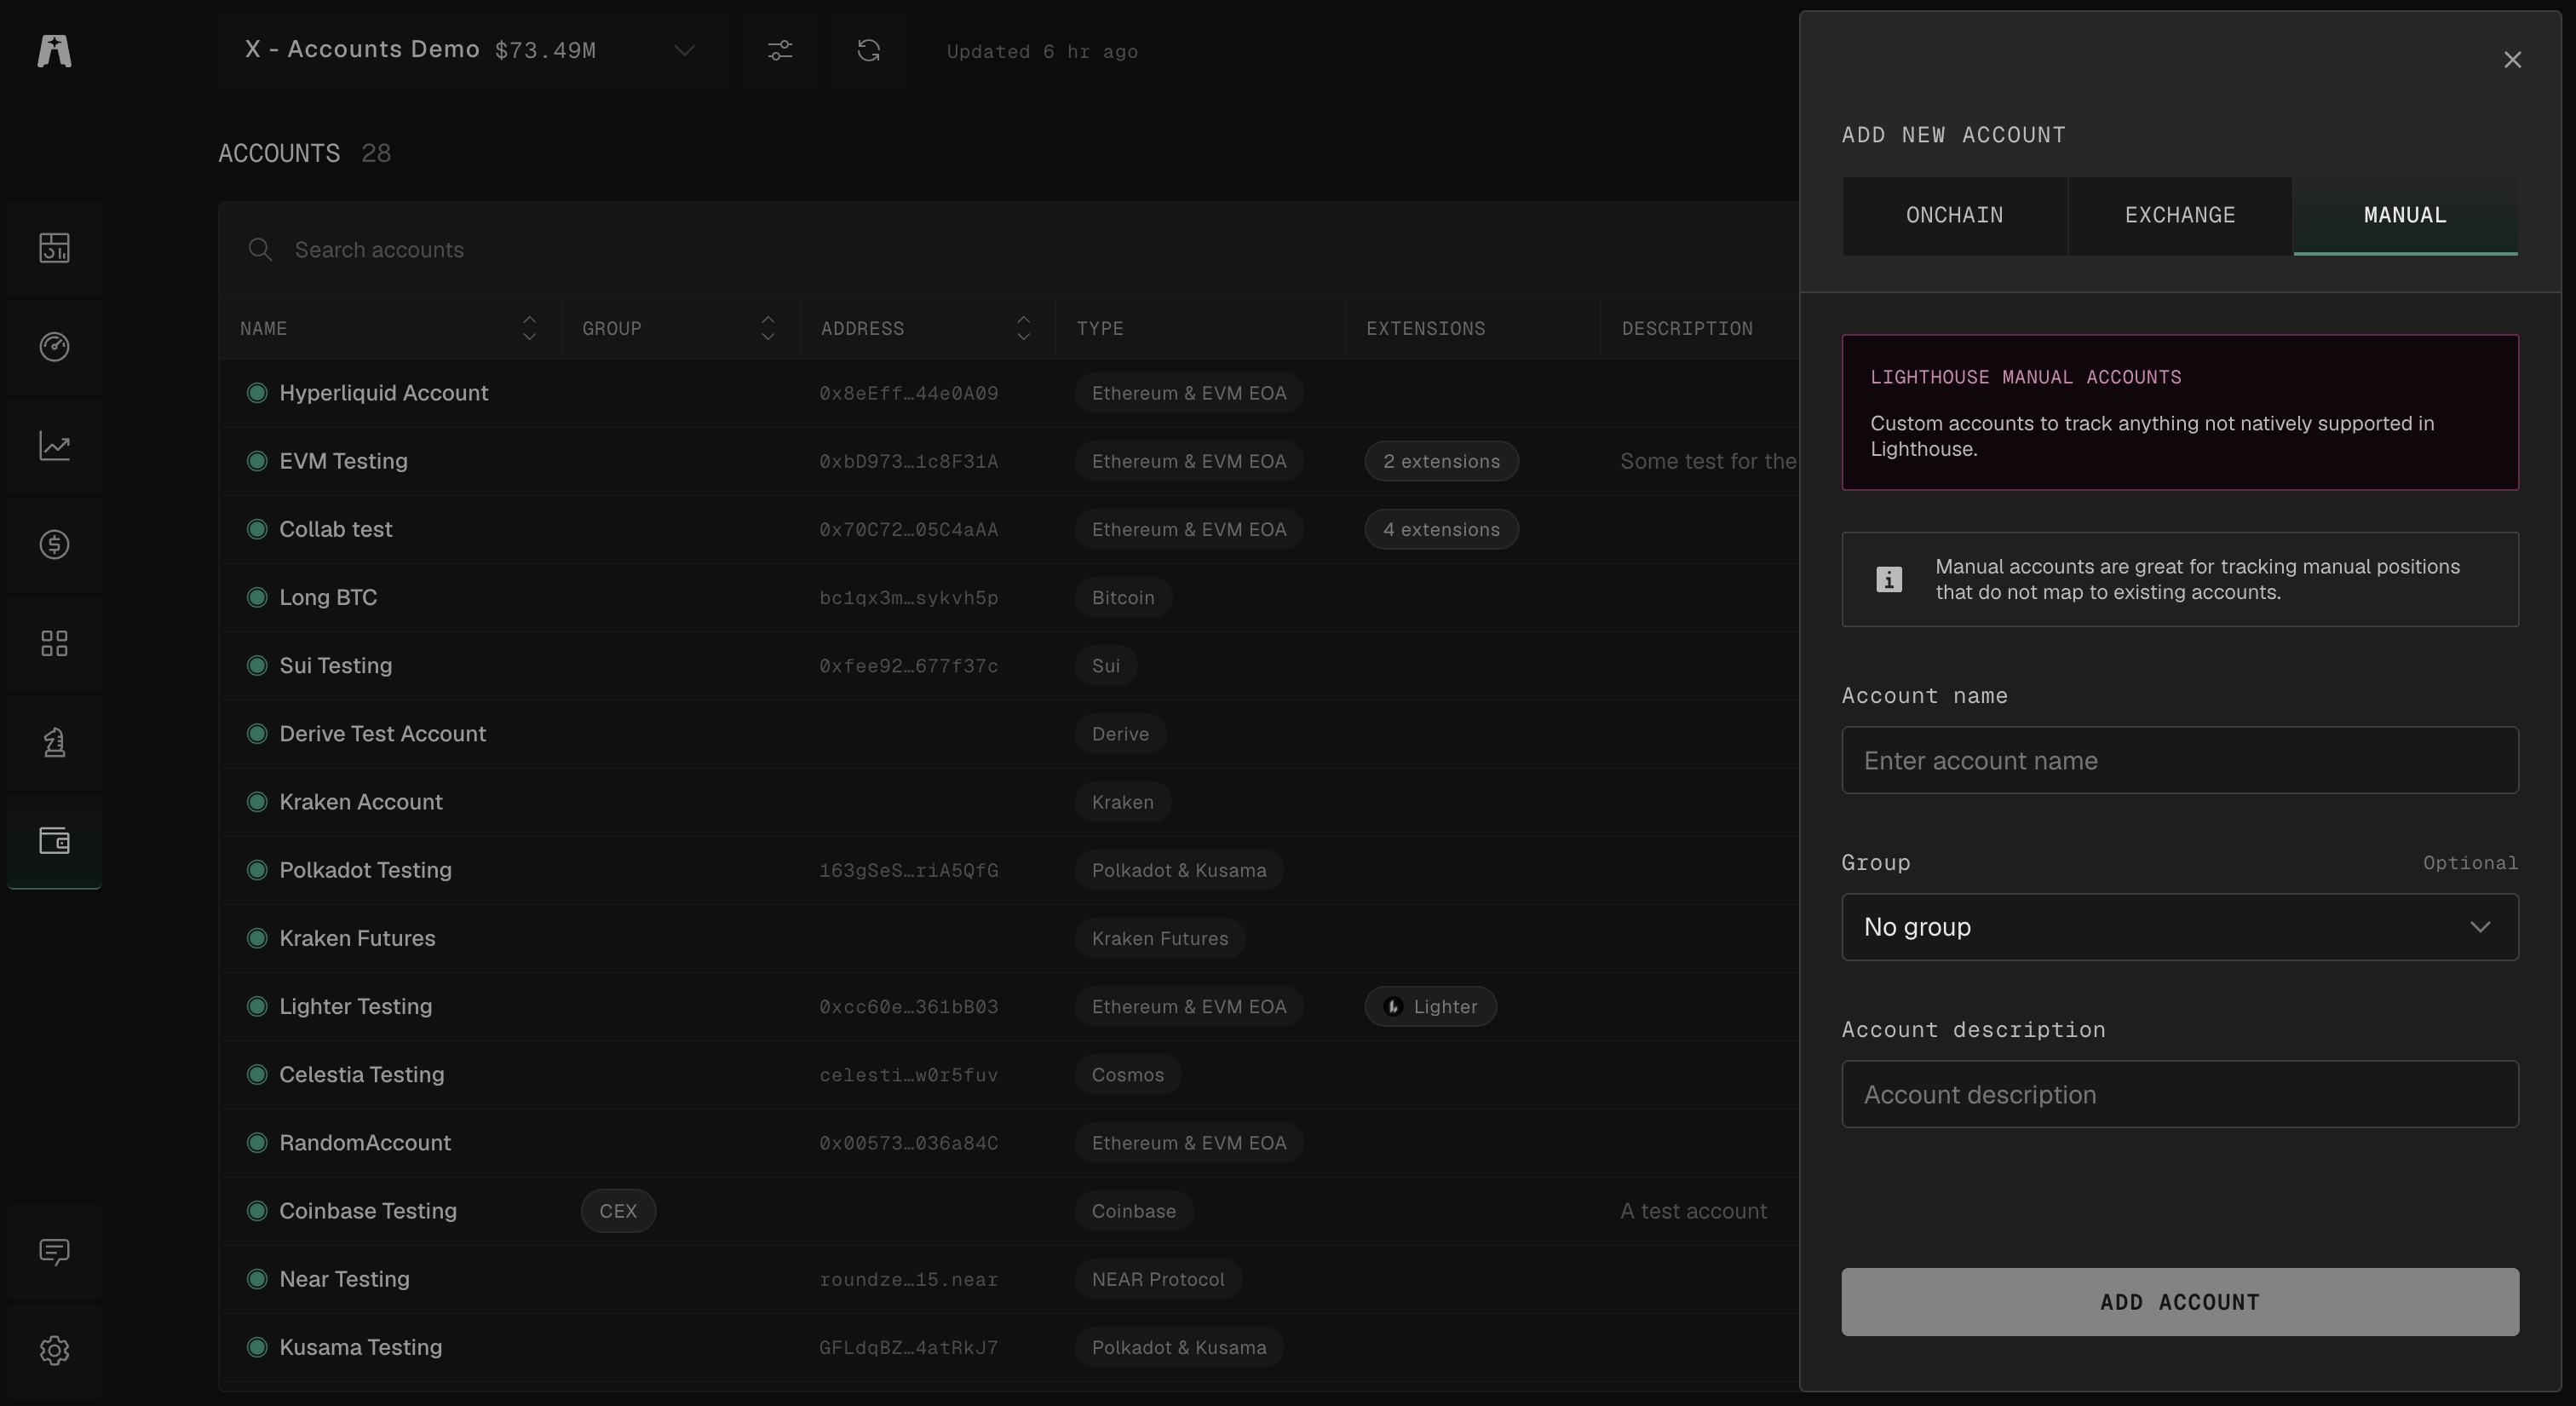The width and height of the screenshot is (2576, 1406).
Task: Select the wallet accounts icon in sidebar
Action: [54, 841]
